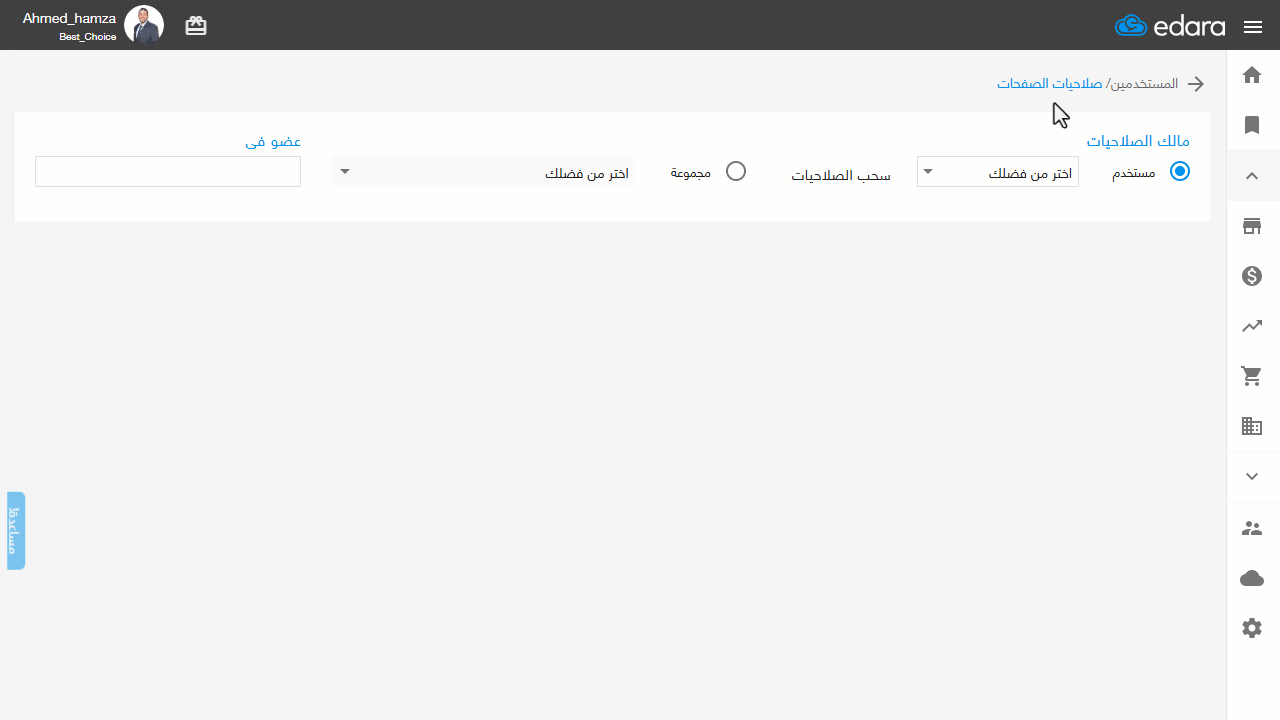Open the hamburger menu
Image resolution: width=1280 pixels, height=720 pixels.
[x=1253, y=27]
